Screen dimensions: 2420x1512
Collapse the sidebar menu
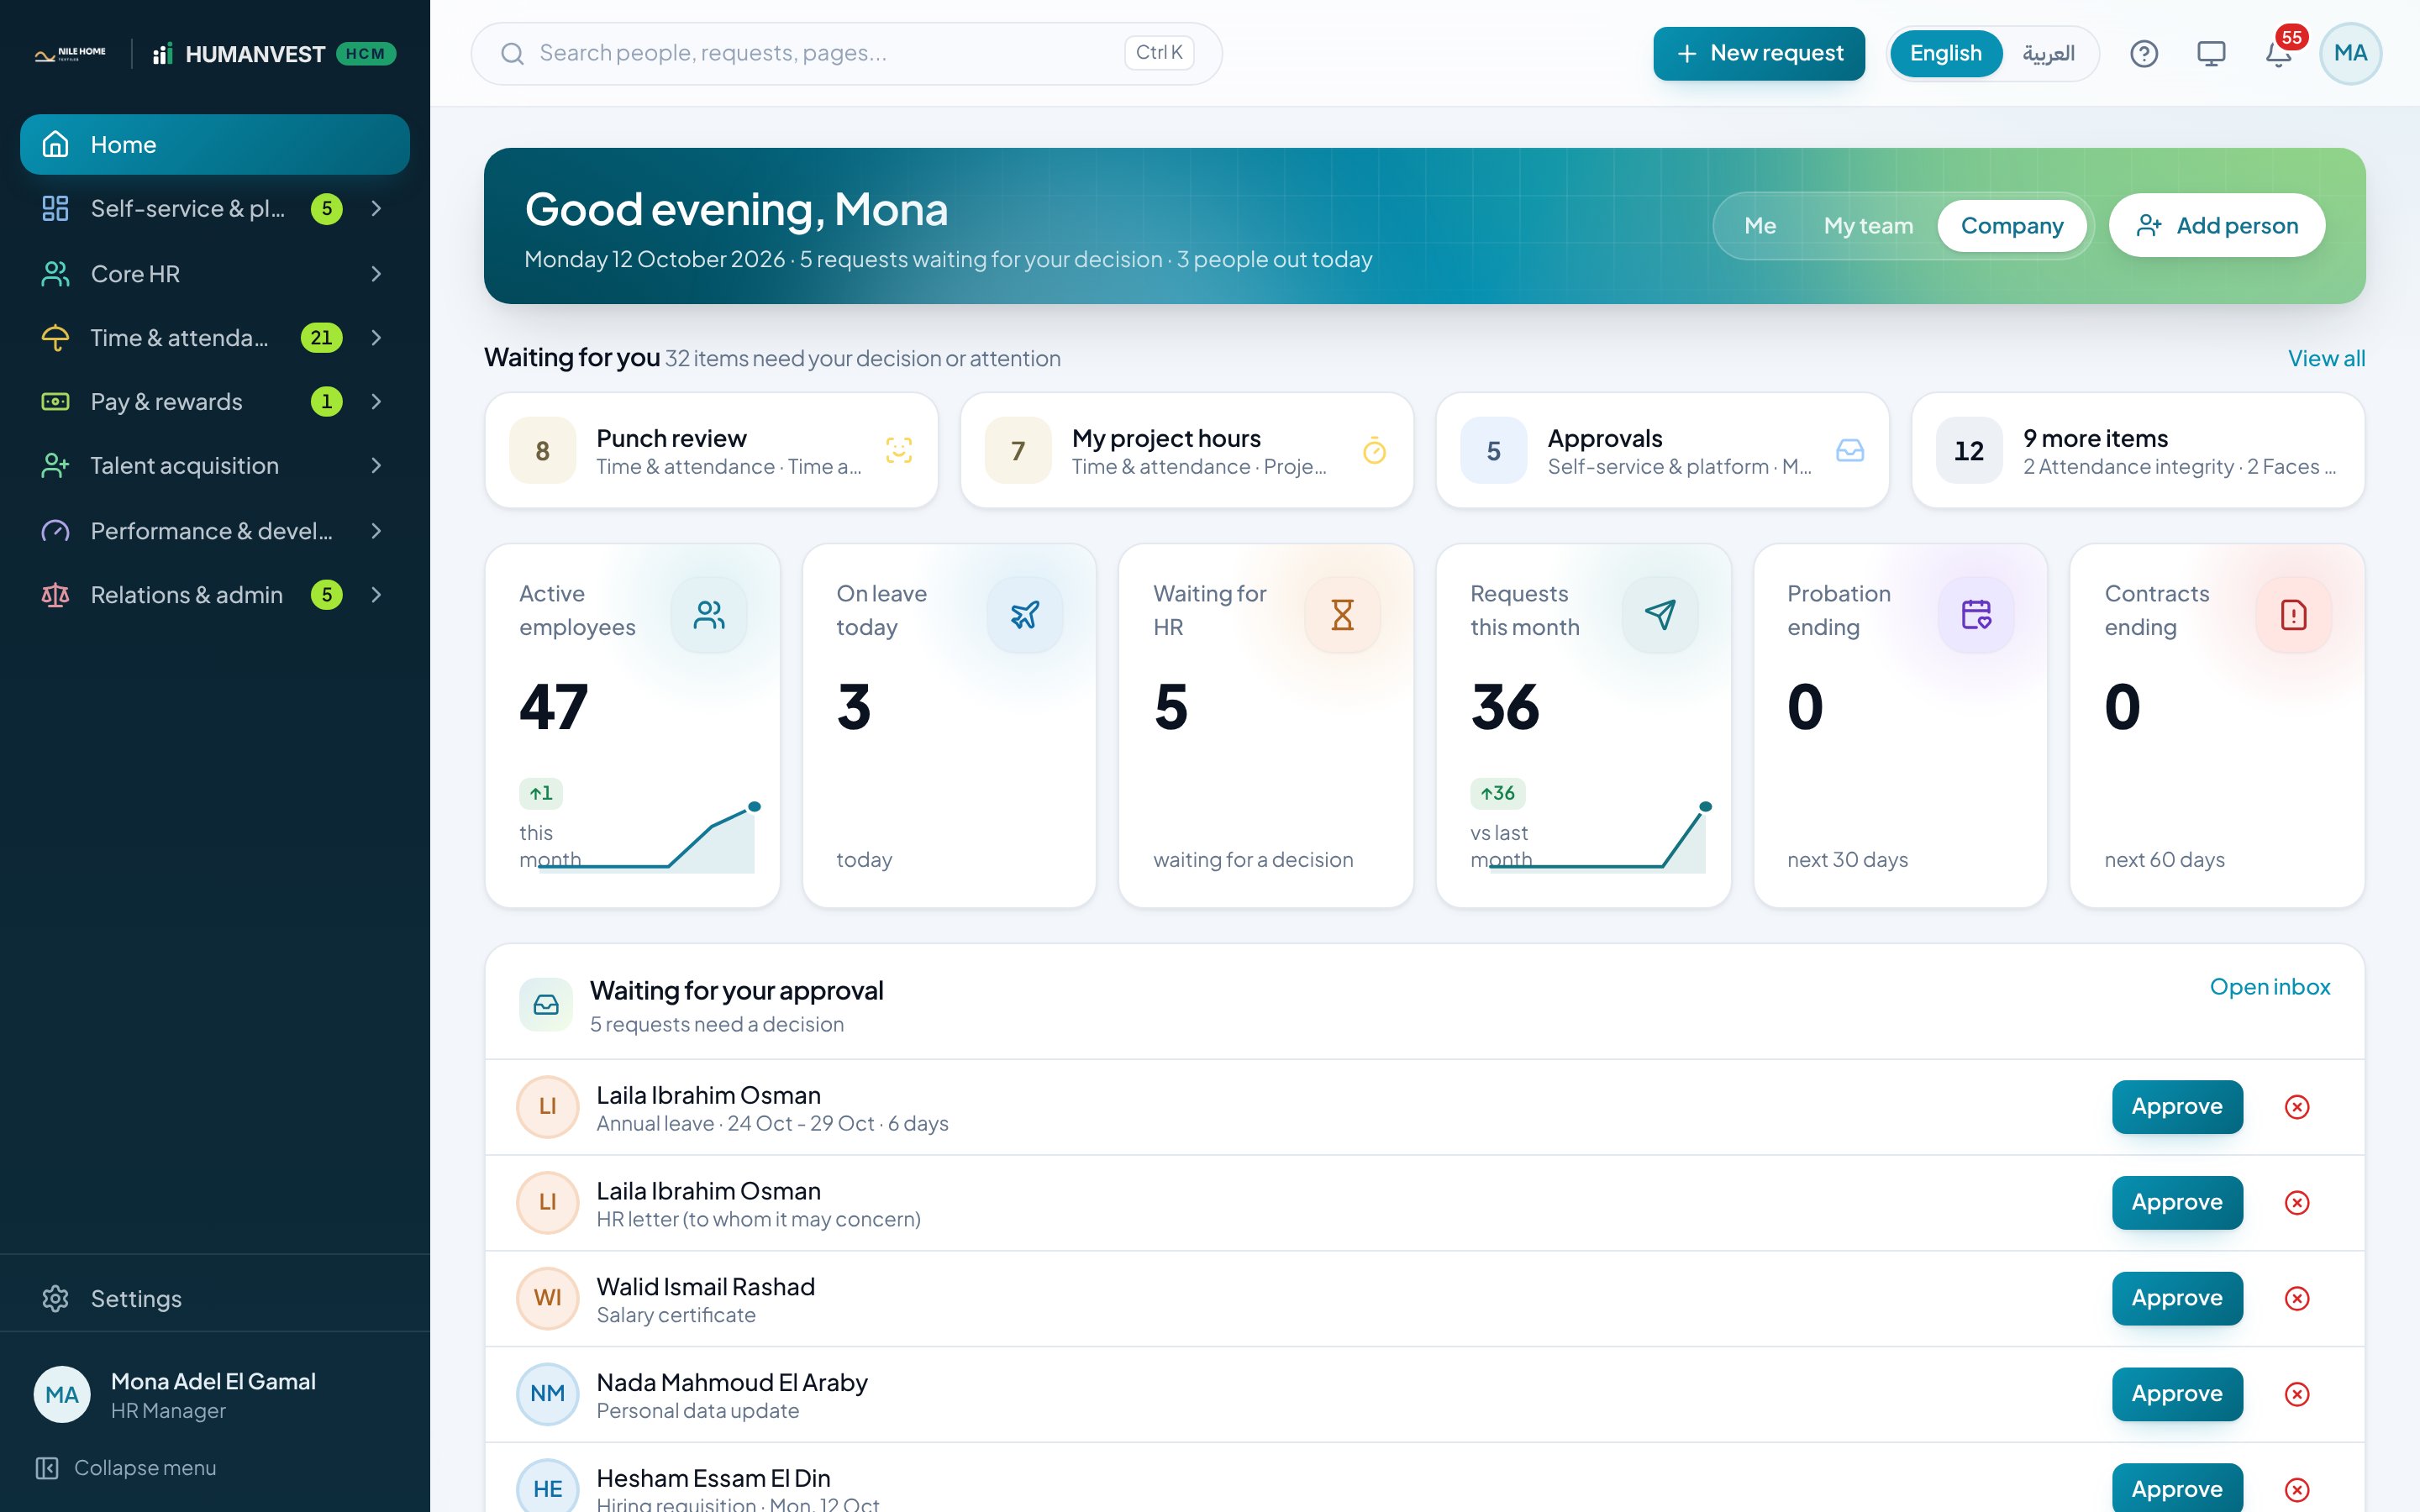[127, 1467]
